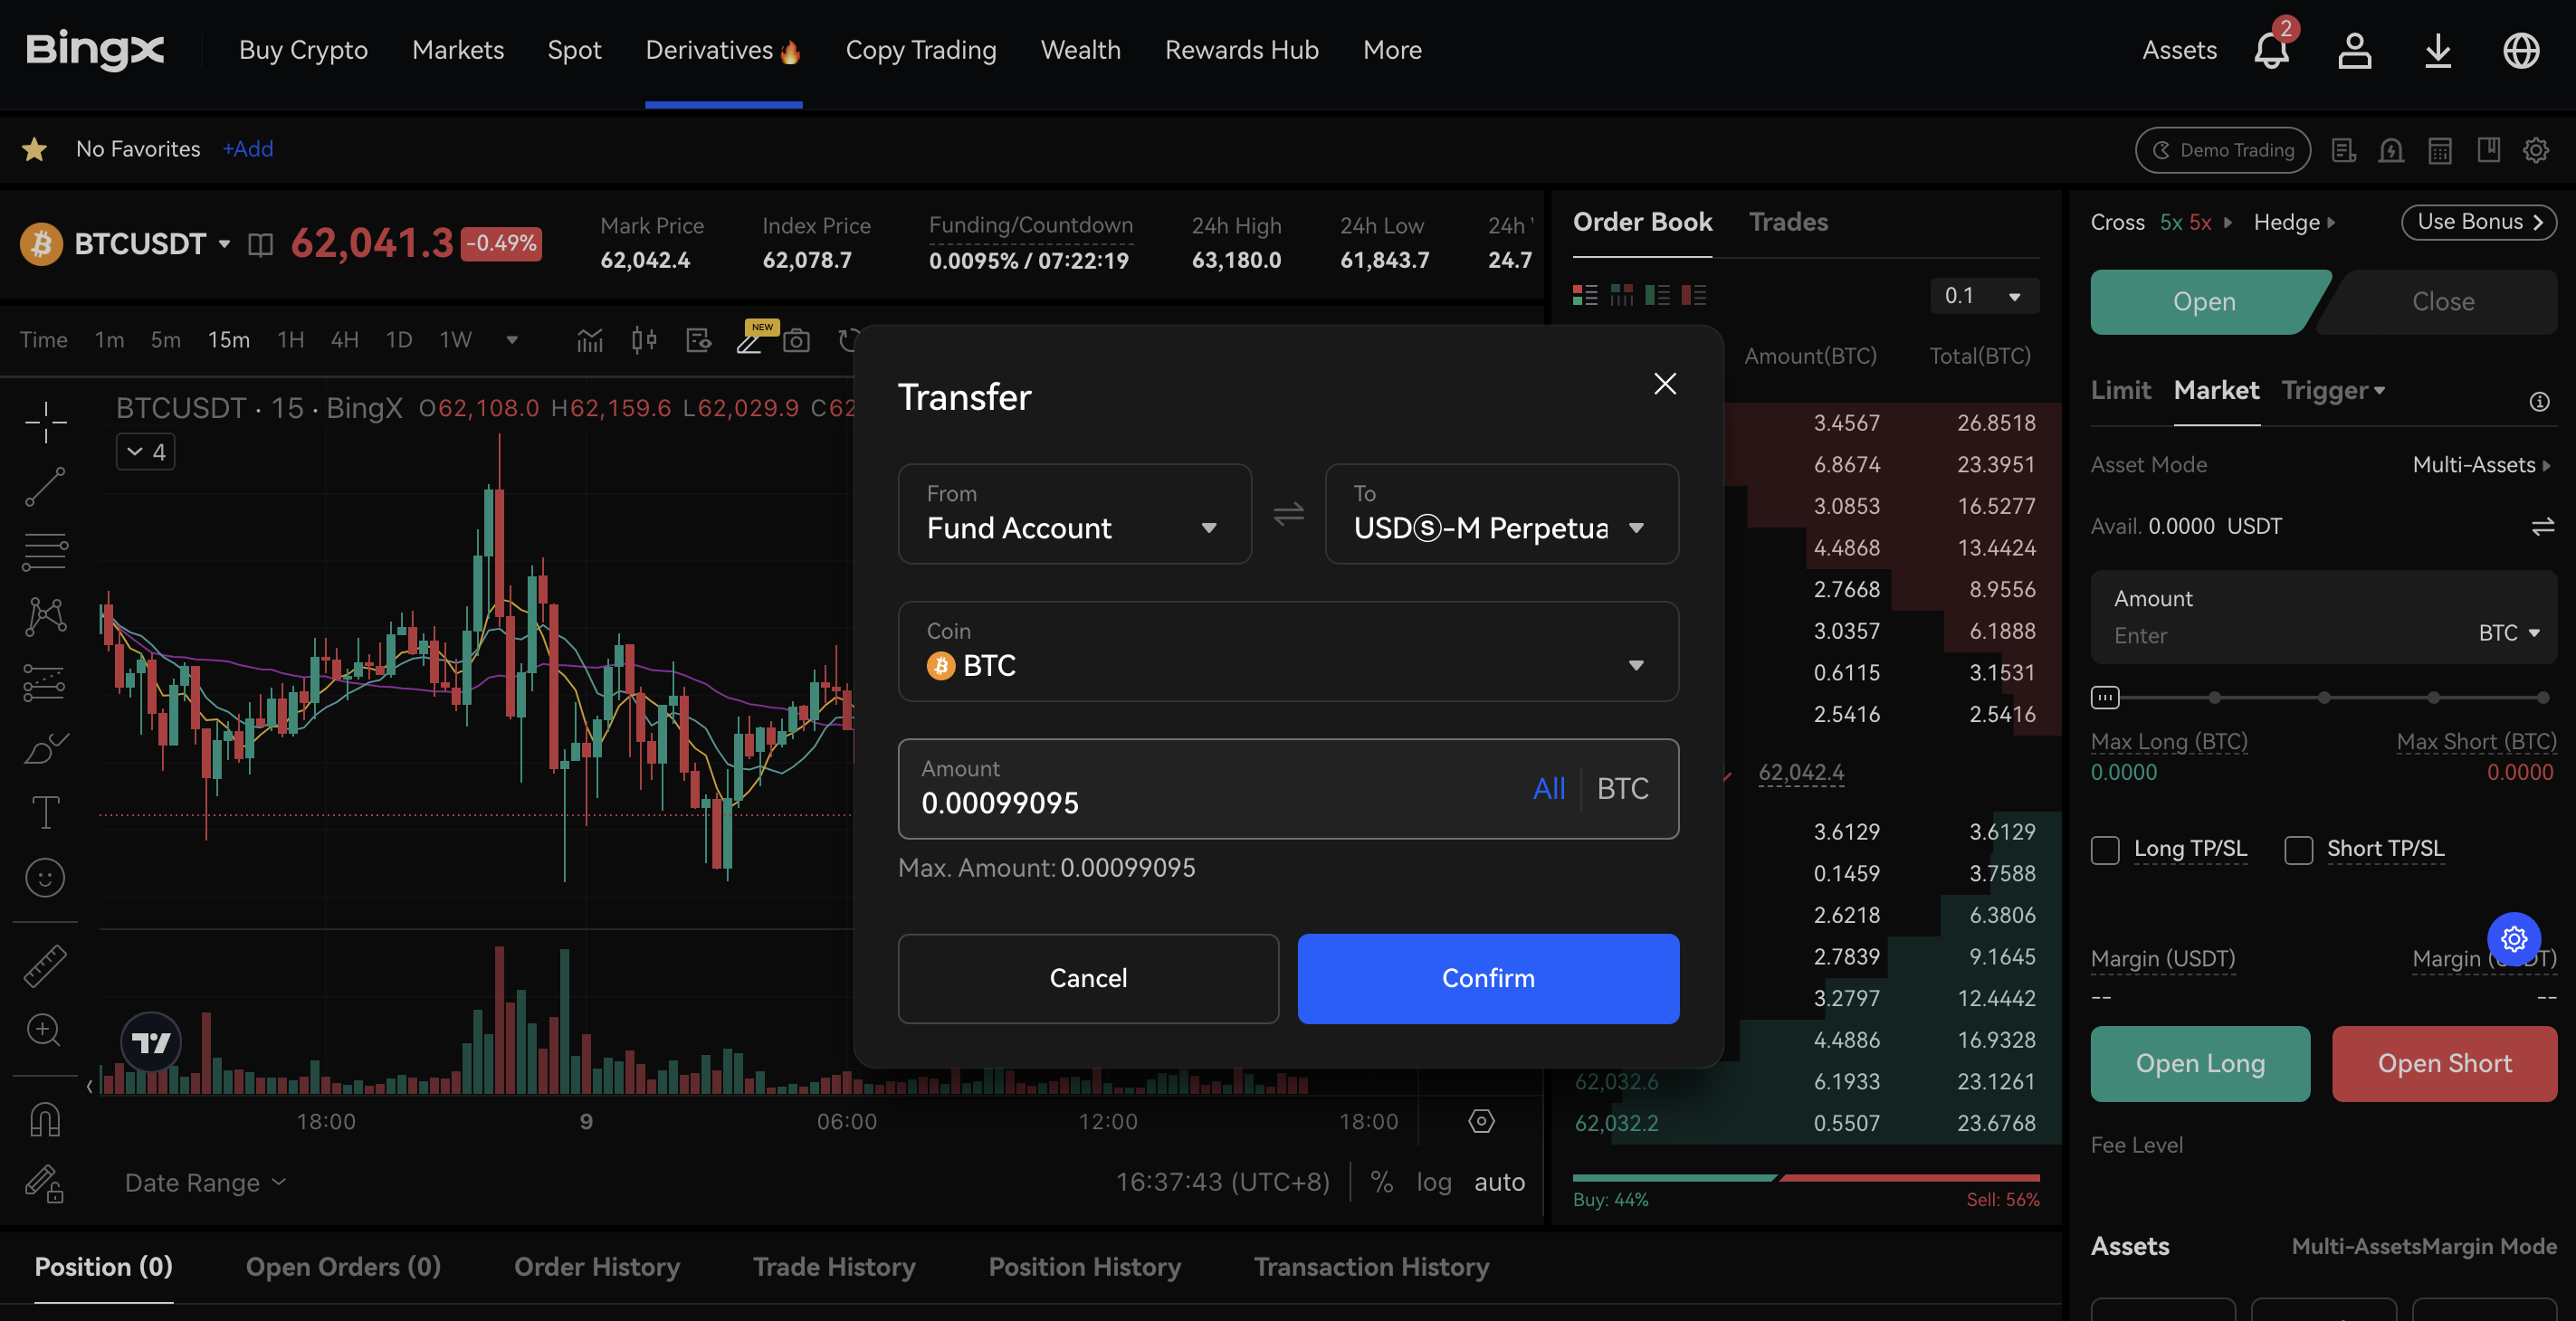The height and width of the screenshot is (1321, 2576).
Task: Click the amount percentage slider handle
Action: tap(2104, 697)
